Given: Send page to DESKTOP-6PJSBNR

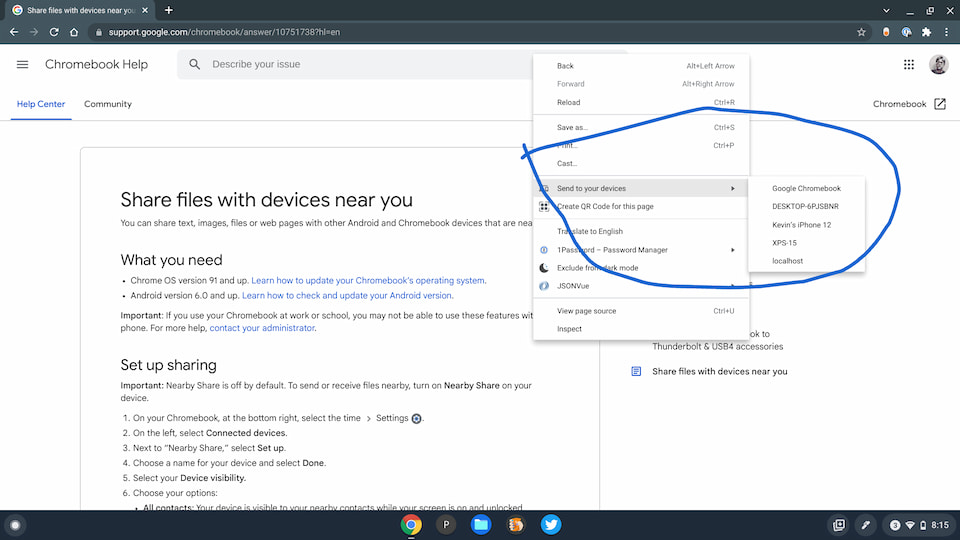Looking at the screenshot, I should [806, 206].
